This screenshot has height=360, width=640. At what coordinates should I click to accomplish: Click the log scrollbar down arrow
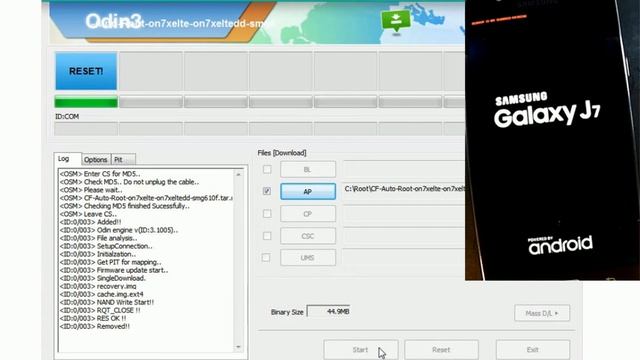238,347
